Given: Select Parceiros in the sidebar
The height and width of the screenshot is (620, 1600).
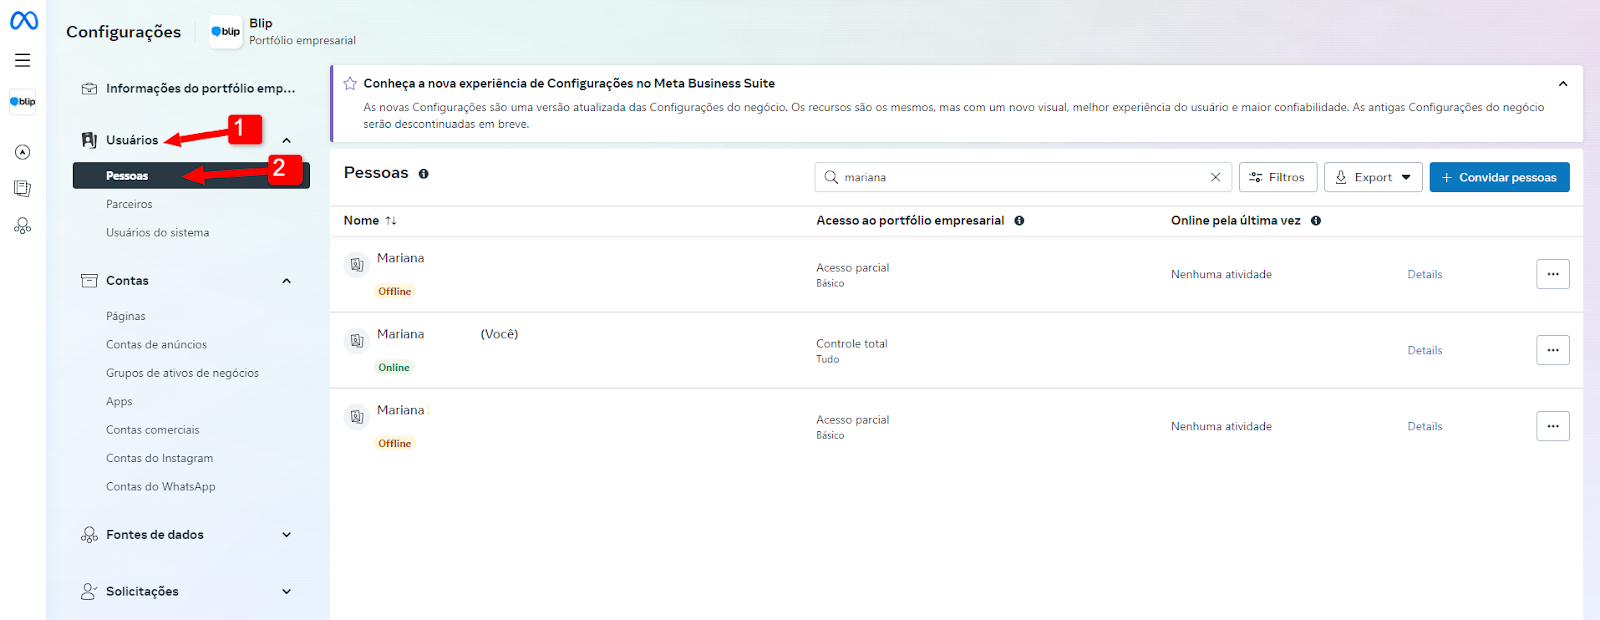Looking at the screenshot, I should pos(129,204).
